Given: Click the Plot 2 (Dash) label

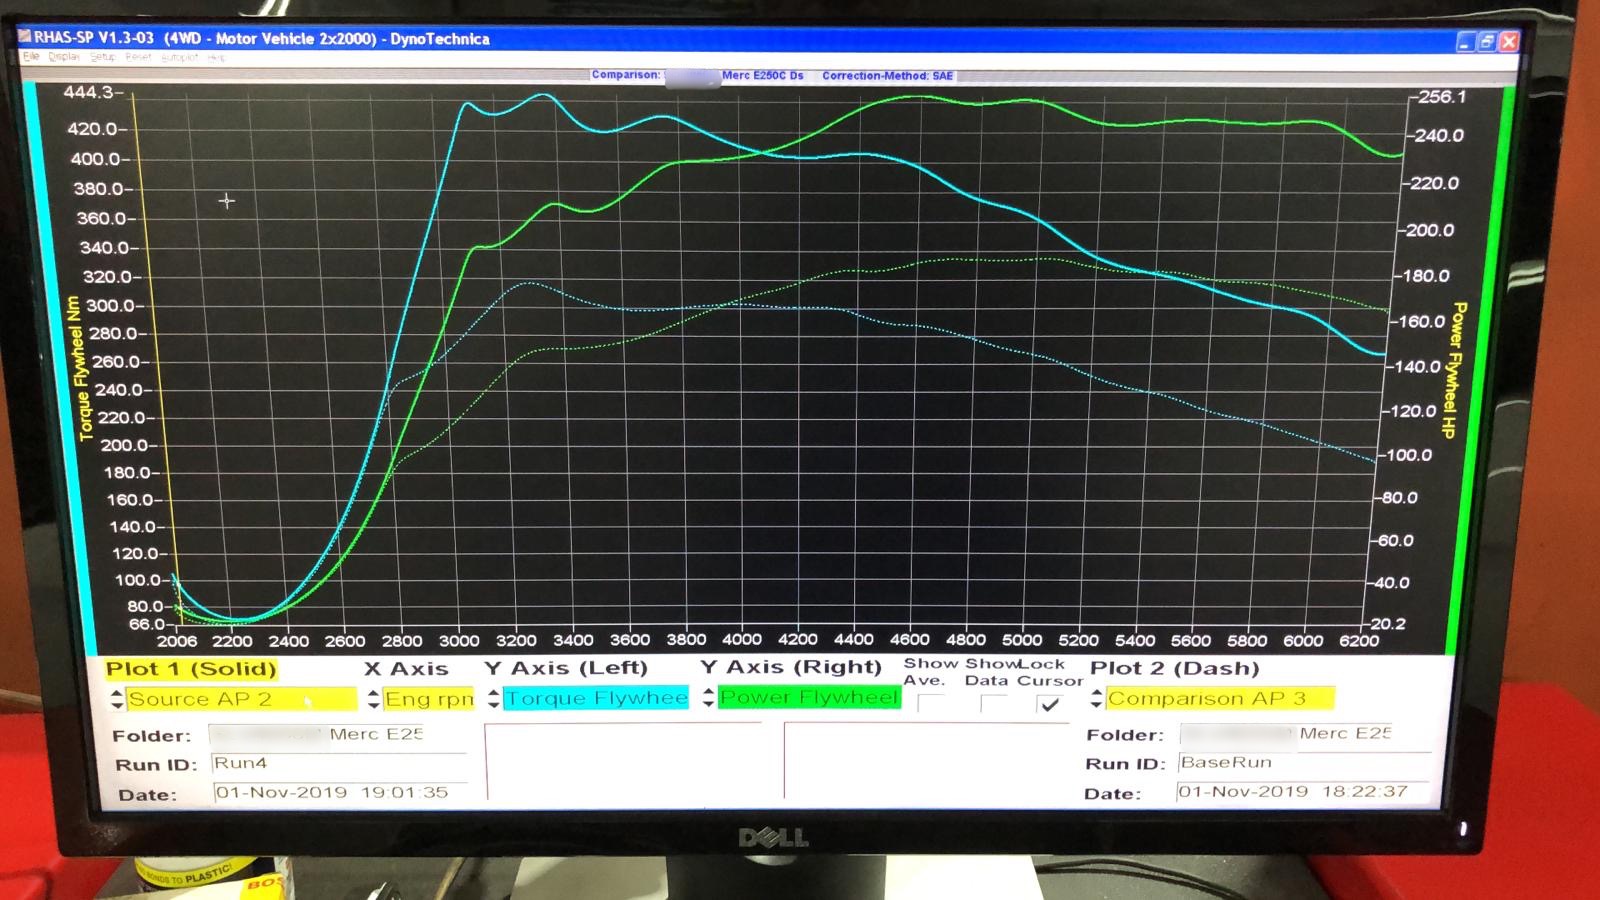Looking at the screenshot, I should click(1174, 668).
